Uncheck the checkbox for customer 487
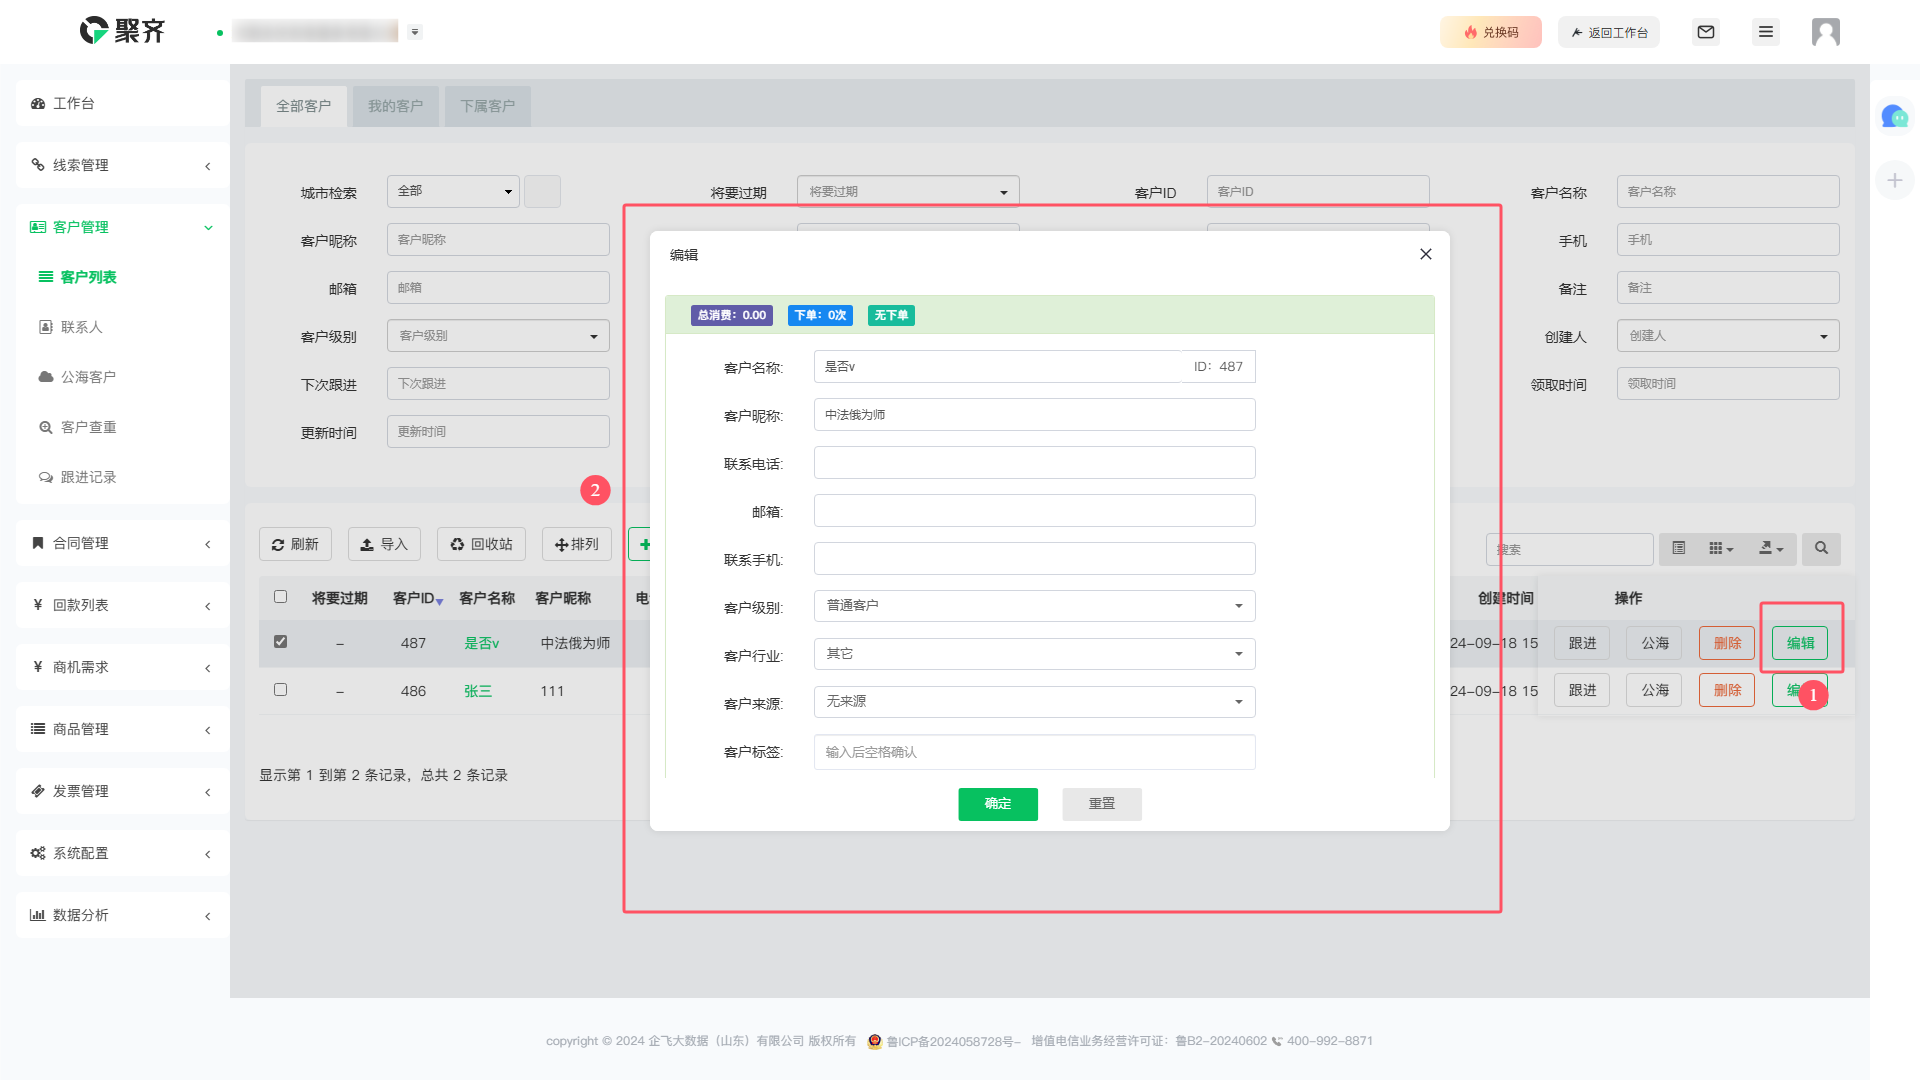This screenshot has width=1920, height=1080. [281, 642]
